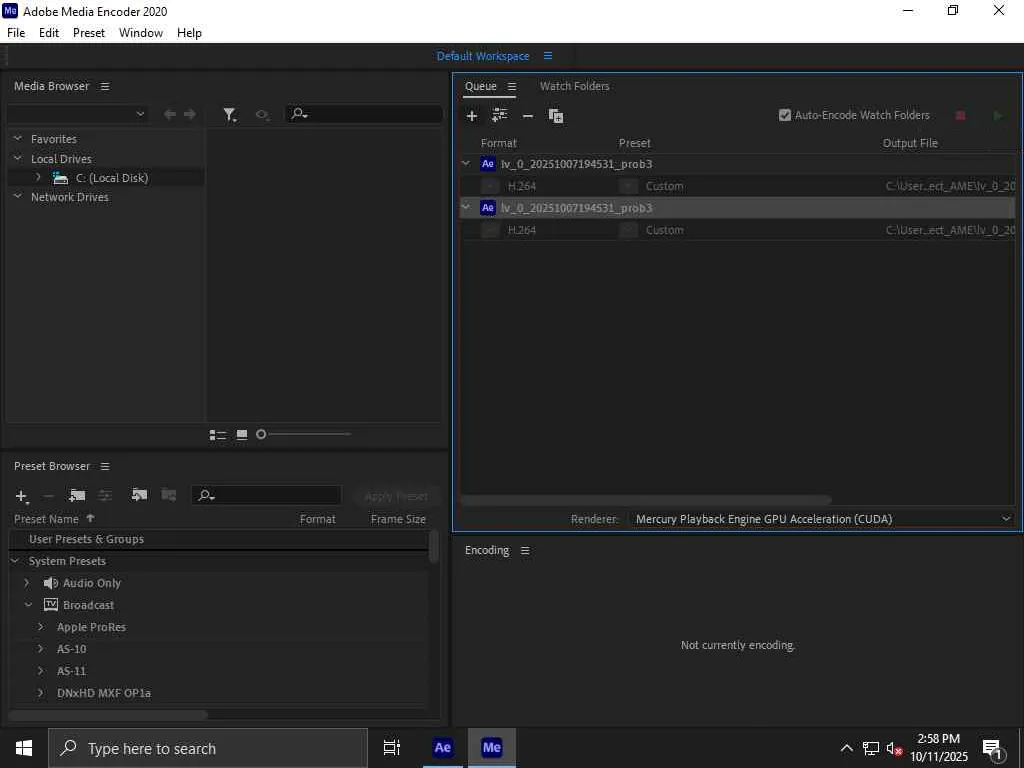1024x768 pixels.
Task: Open the Encoding panel menu
Action: (x=525, y=551)
